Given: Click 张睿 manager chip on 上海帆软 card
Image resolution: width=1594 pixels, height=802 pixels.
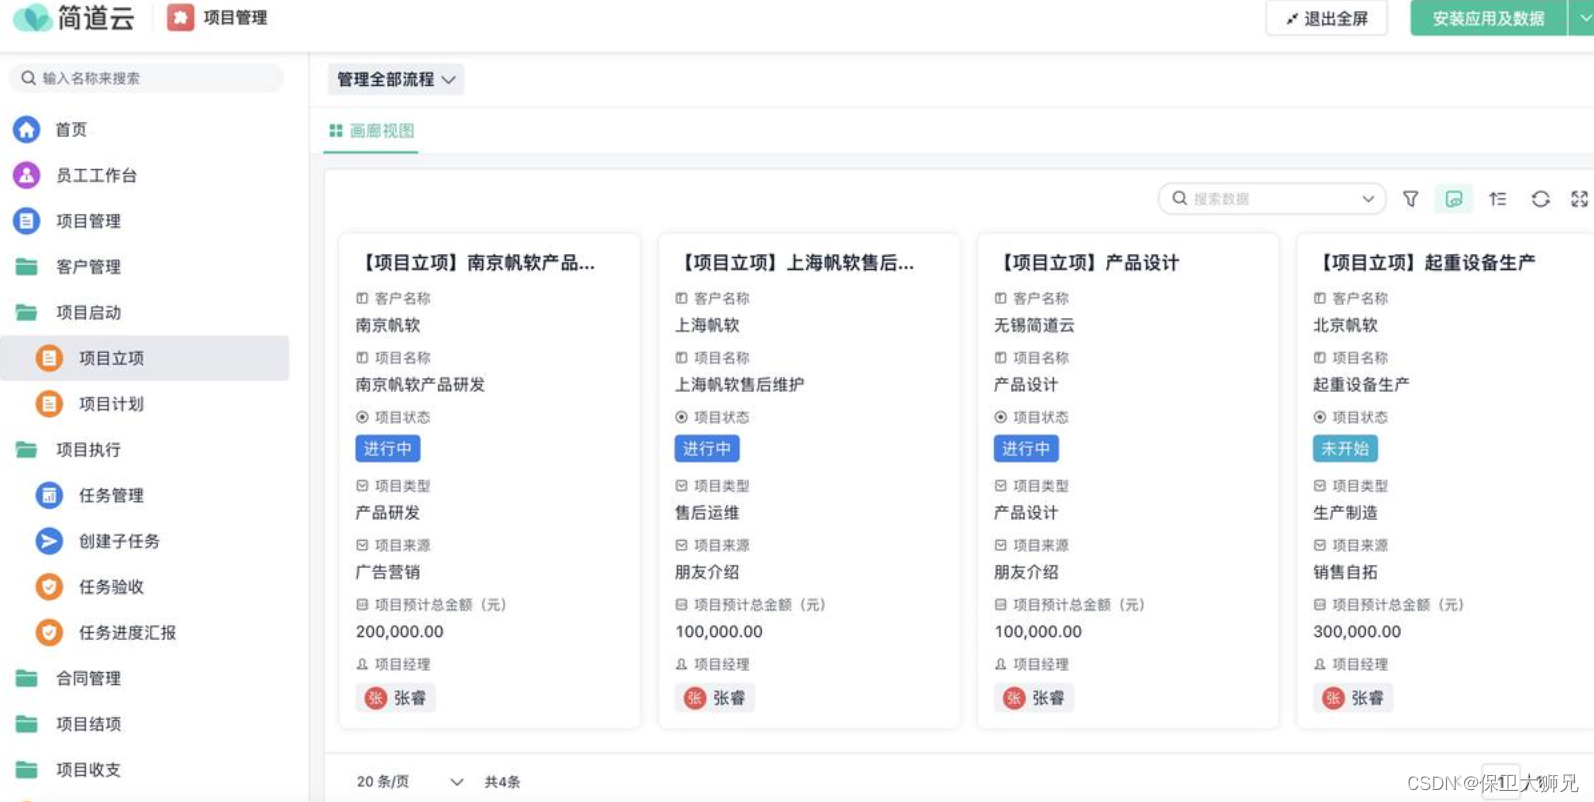Looking at the screenshot, I should click(715, 698).
